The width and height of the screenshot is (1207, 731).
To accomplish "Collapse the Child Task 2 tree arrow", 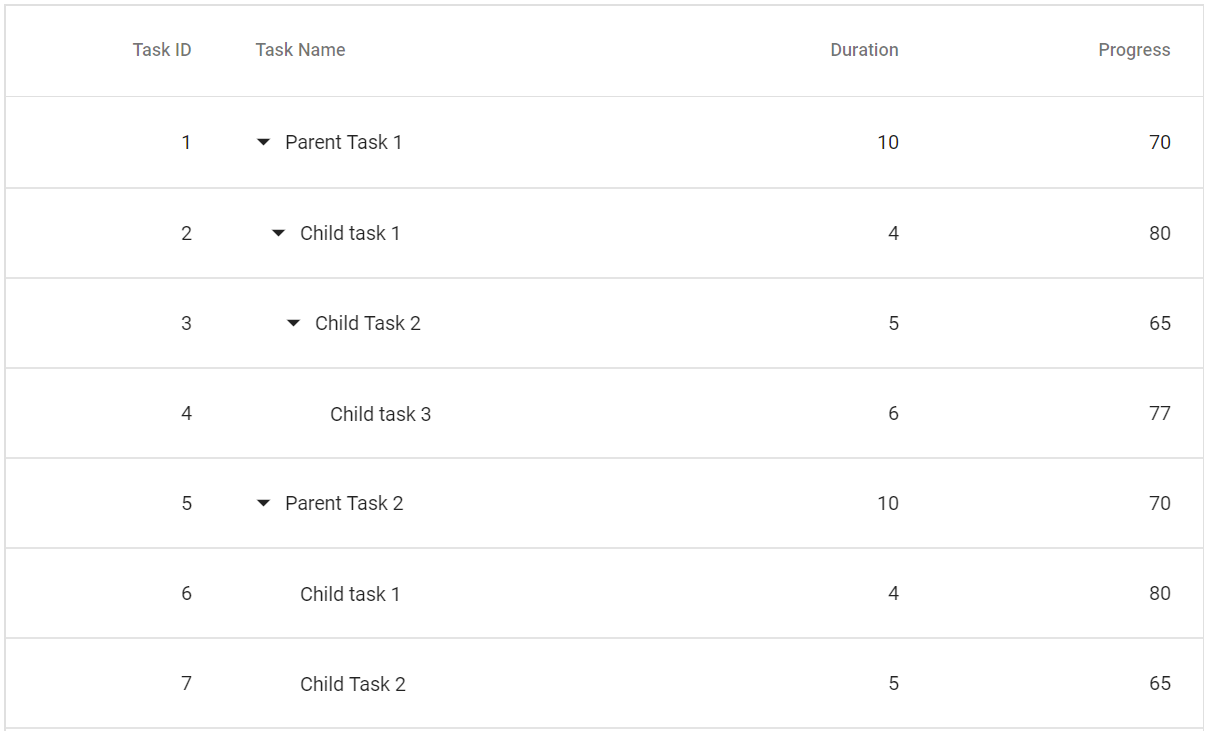I will pyautogui.click(x=292, y=322).
